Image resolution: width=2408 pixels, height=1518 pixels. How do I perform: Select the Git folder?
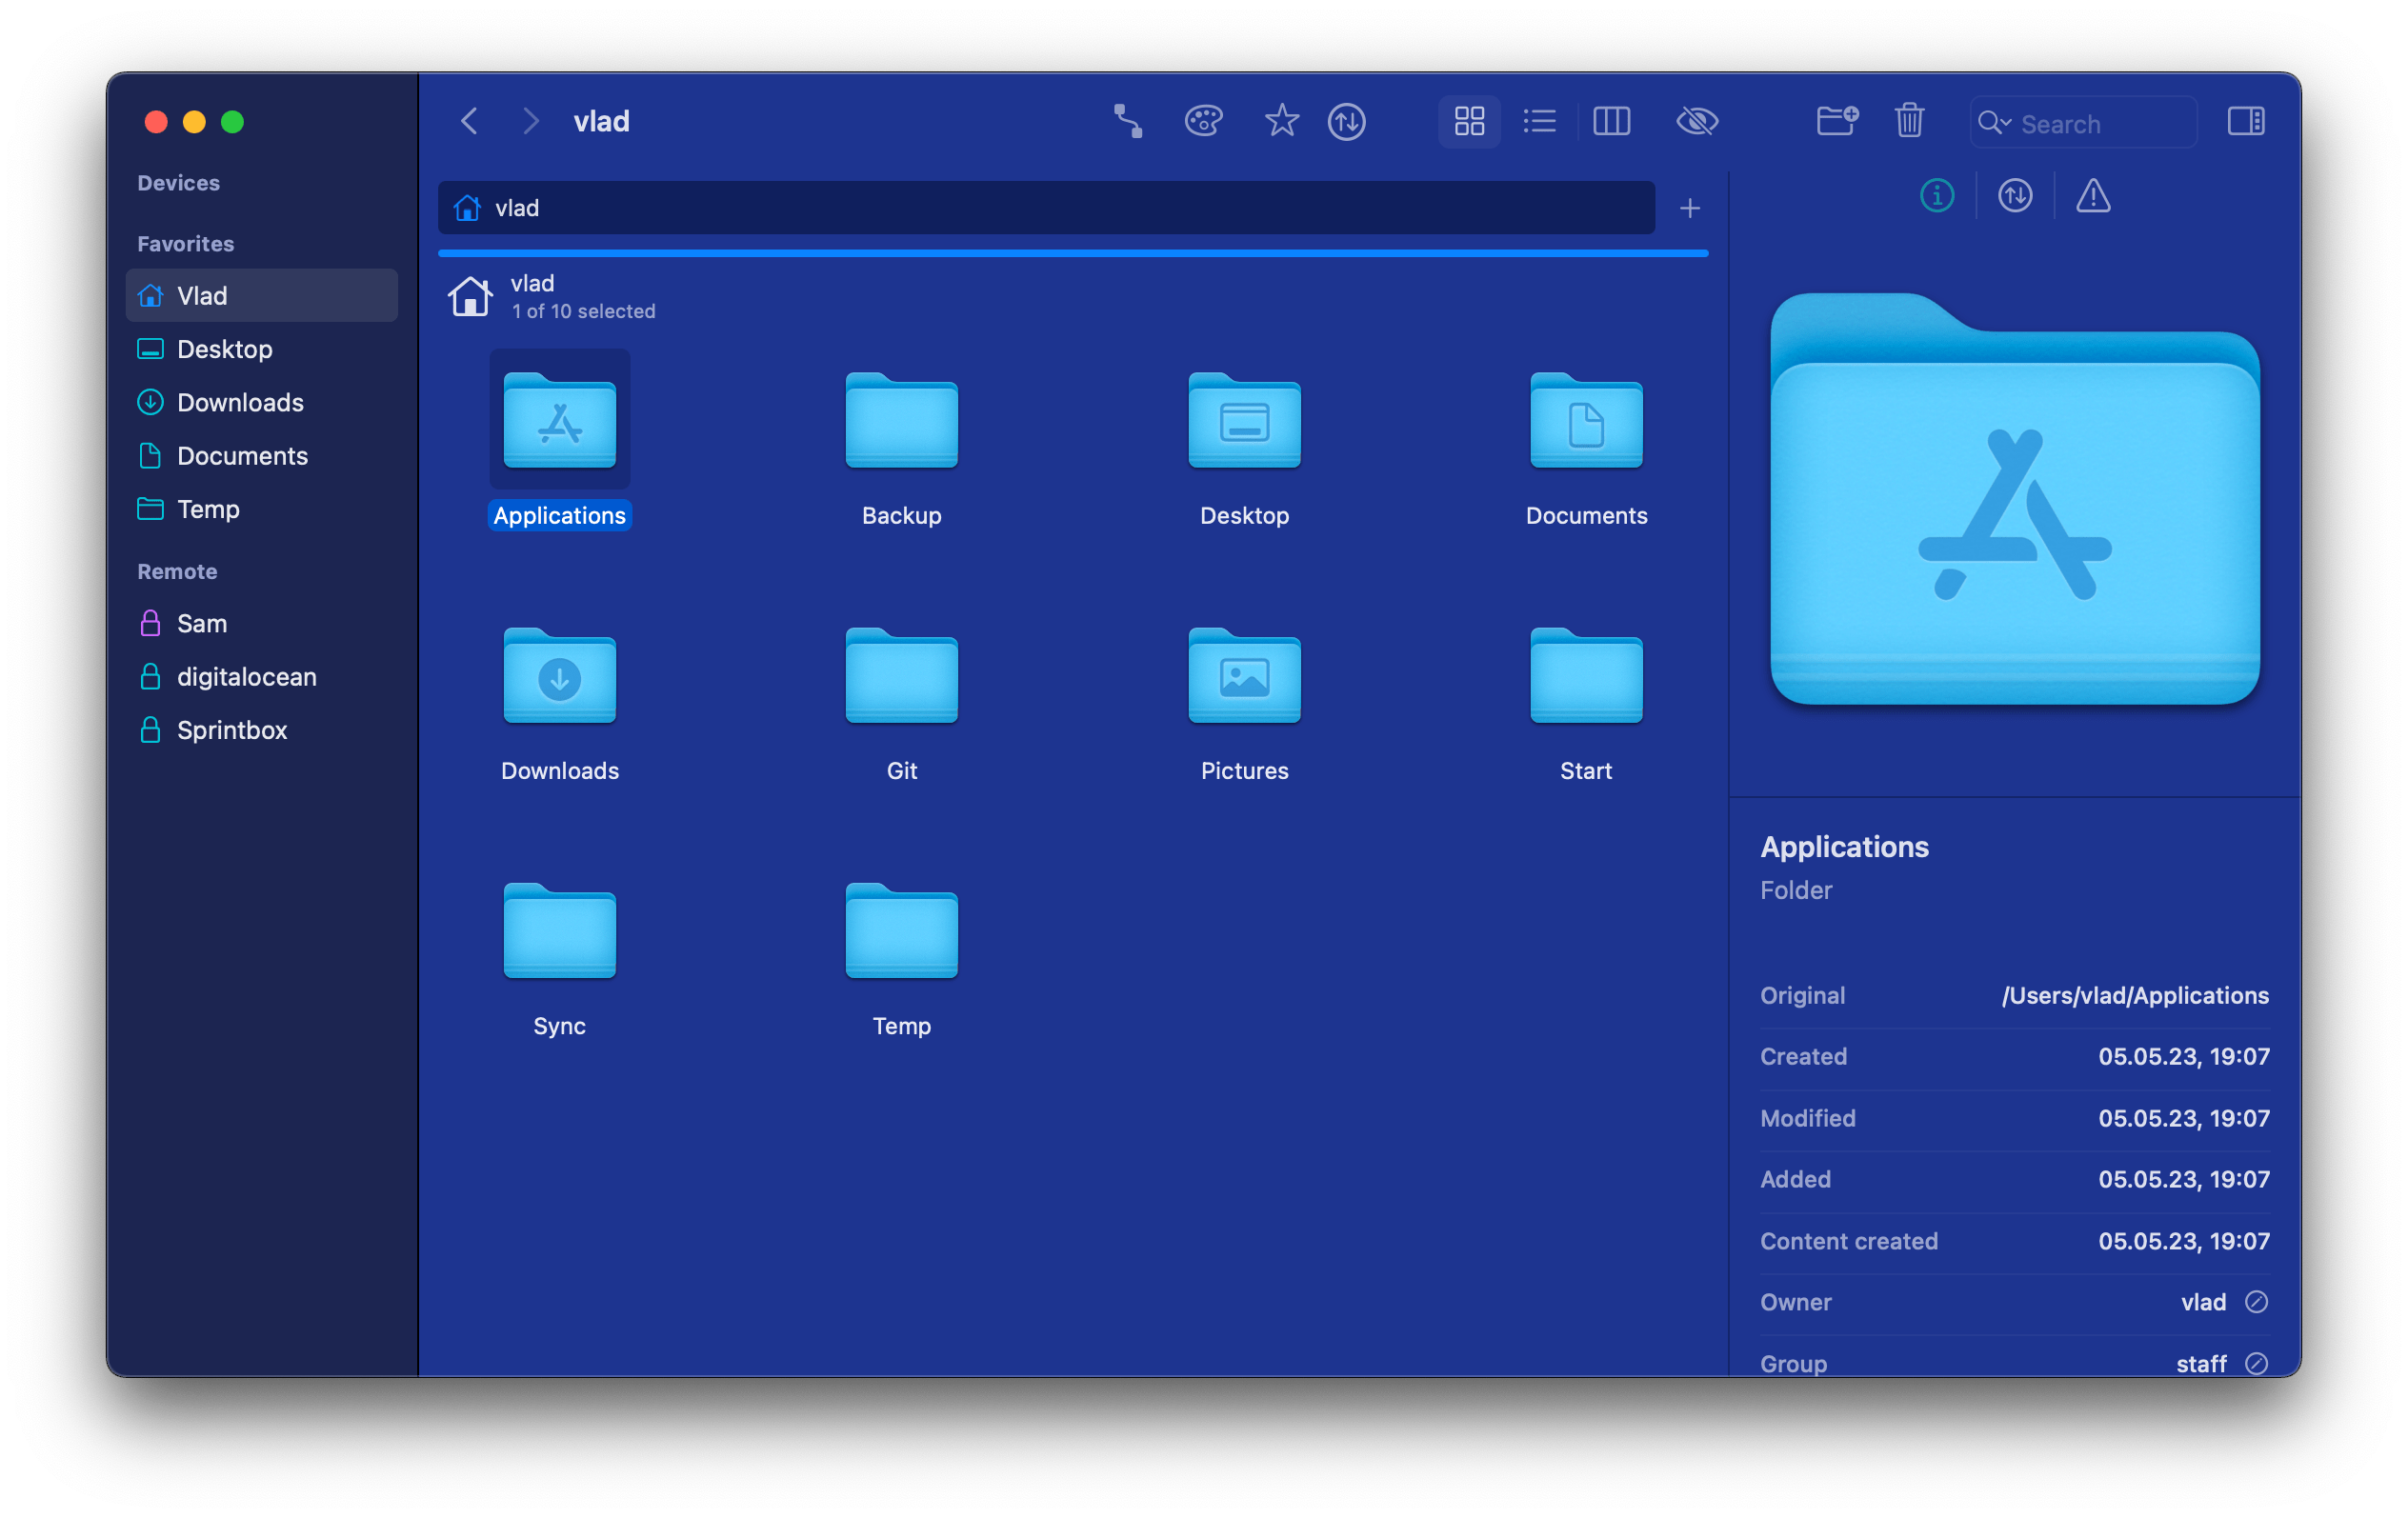point(902,676)
